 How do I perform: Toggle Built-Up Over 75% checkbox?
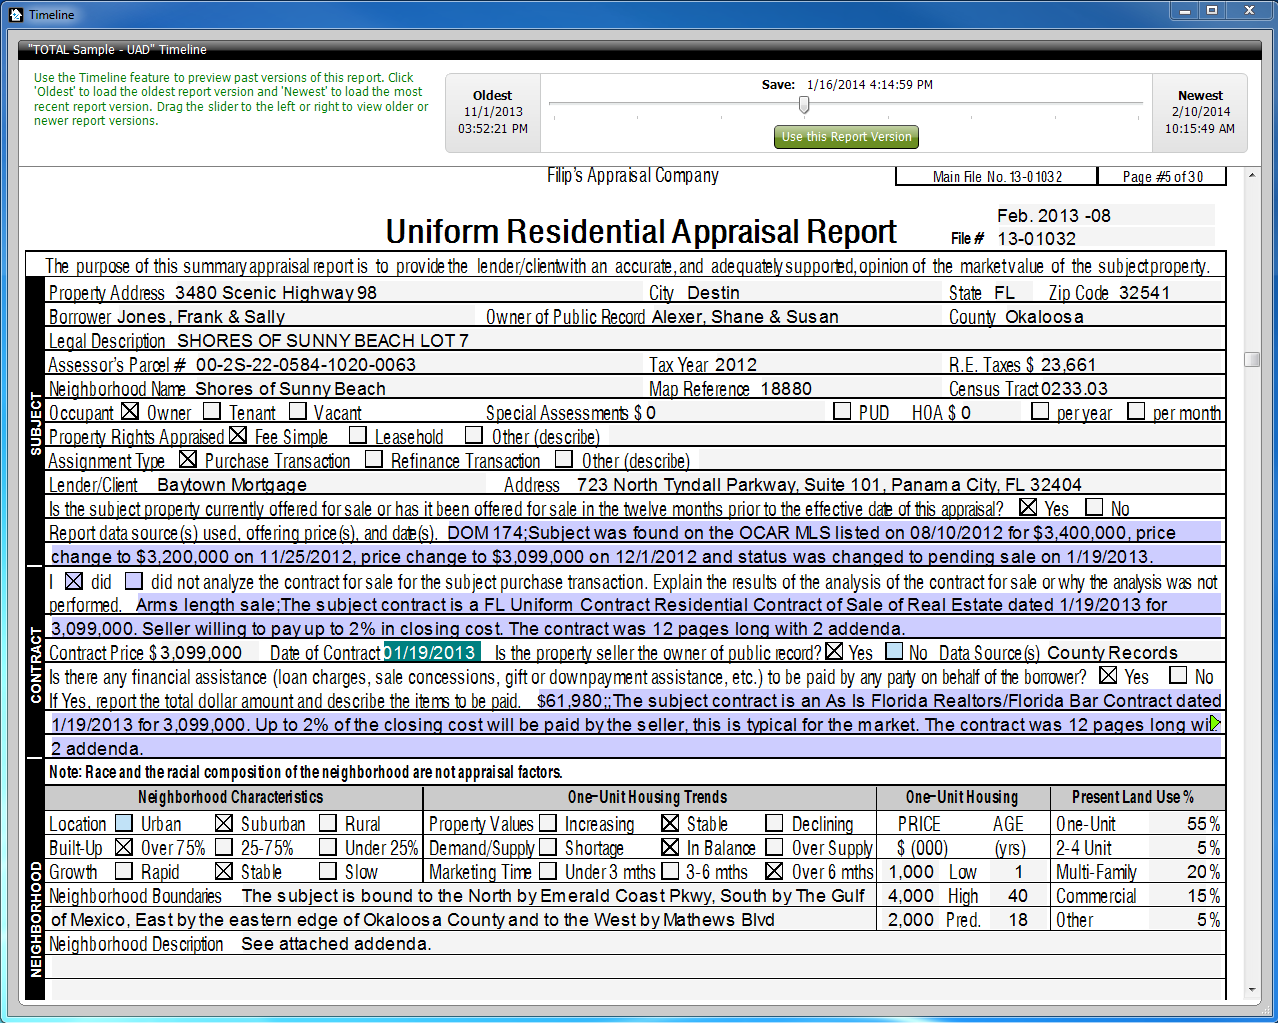124,847
